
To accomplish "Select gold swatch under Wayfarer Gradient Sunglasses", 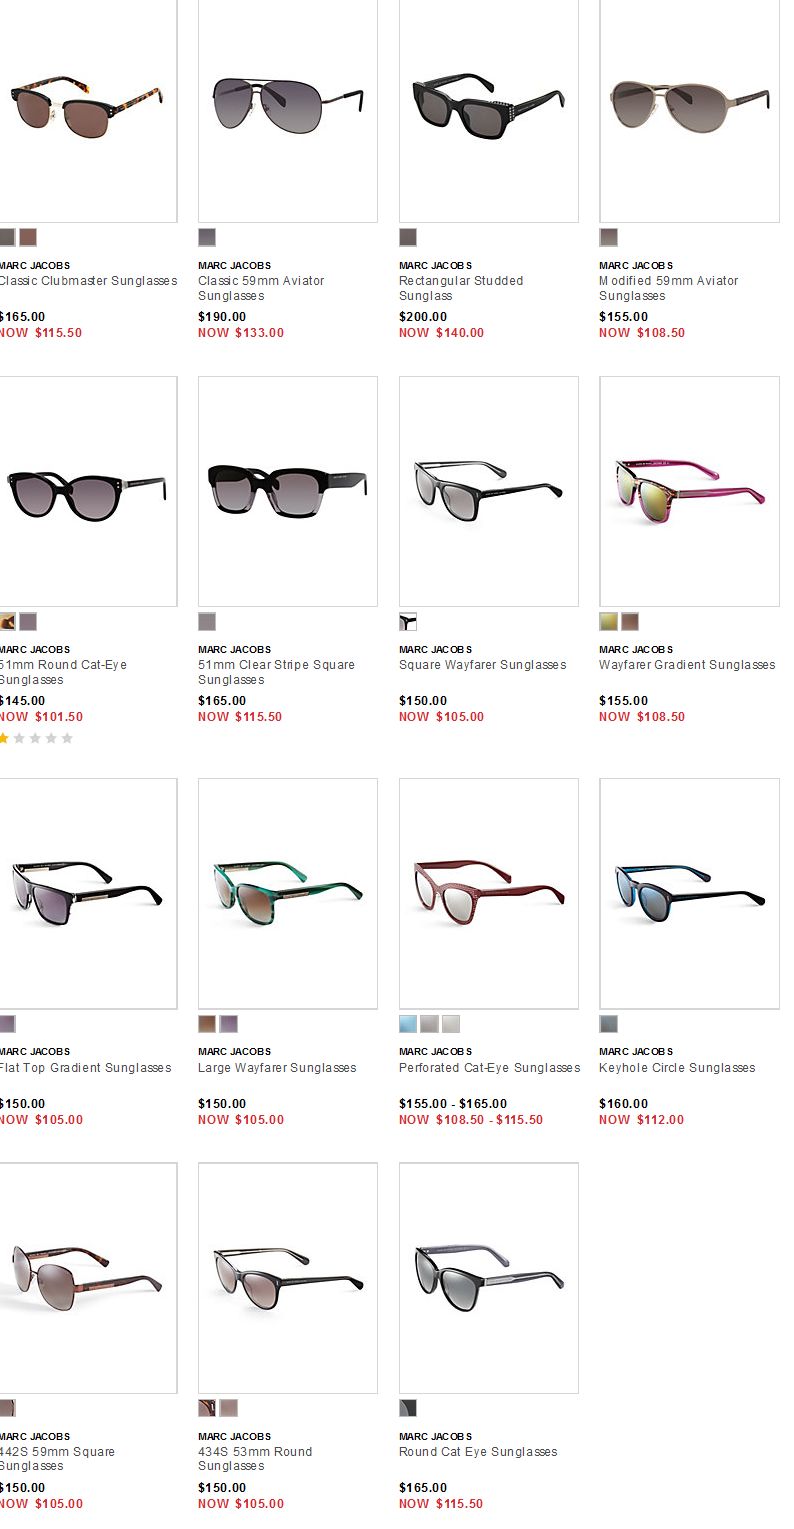I will click(608, 621).
